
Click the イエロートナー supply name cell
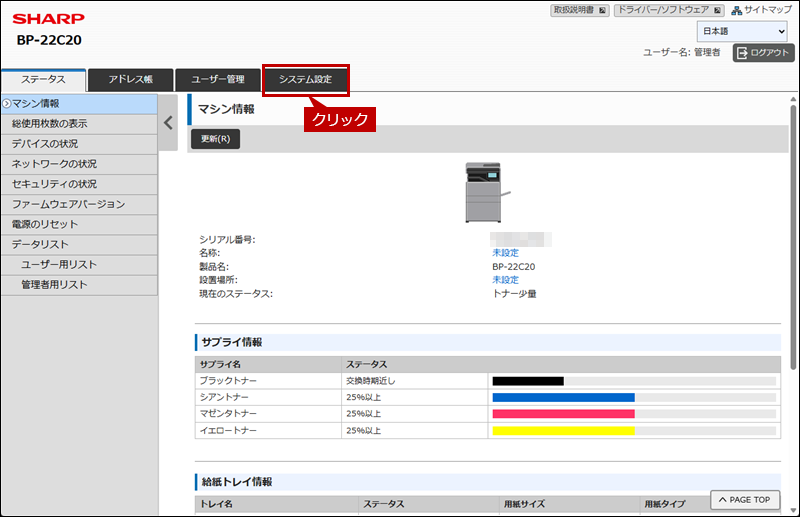click(268, 431)
